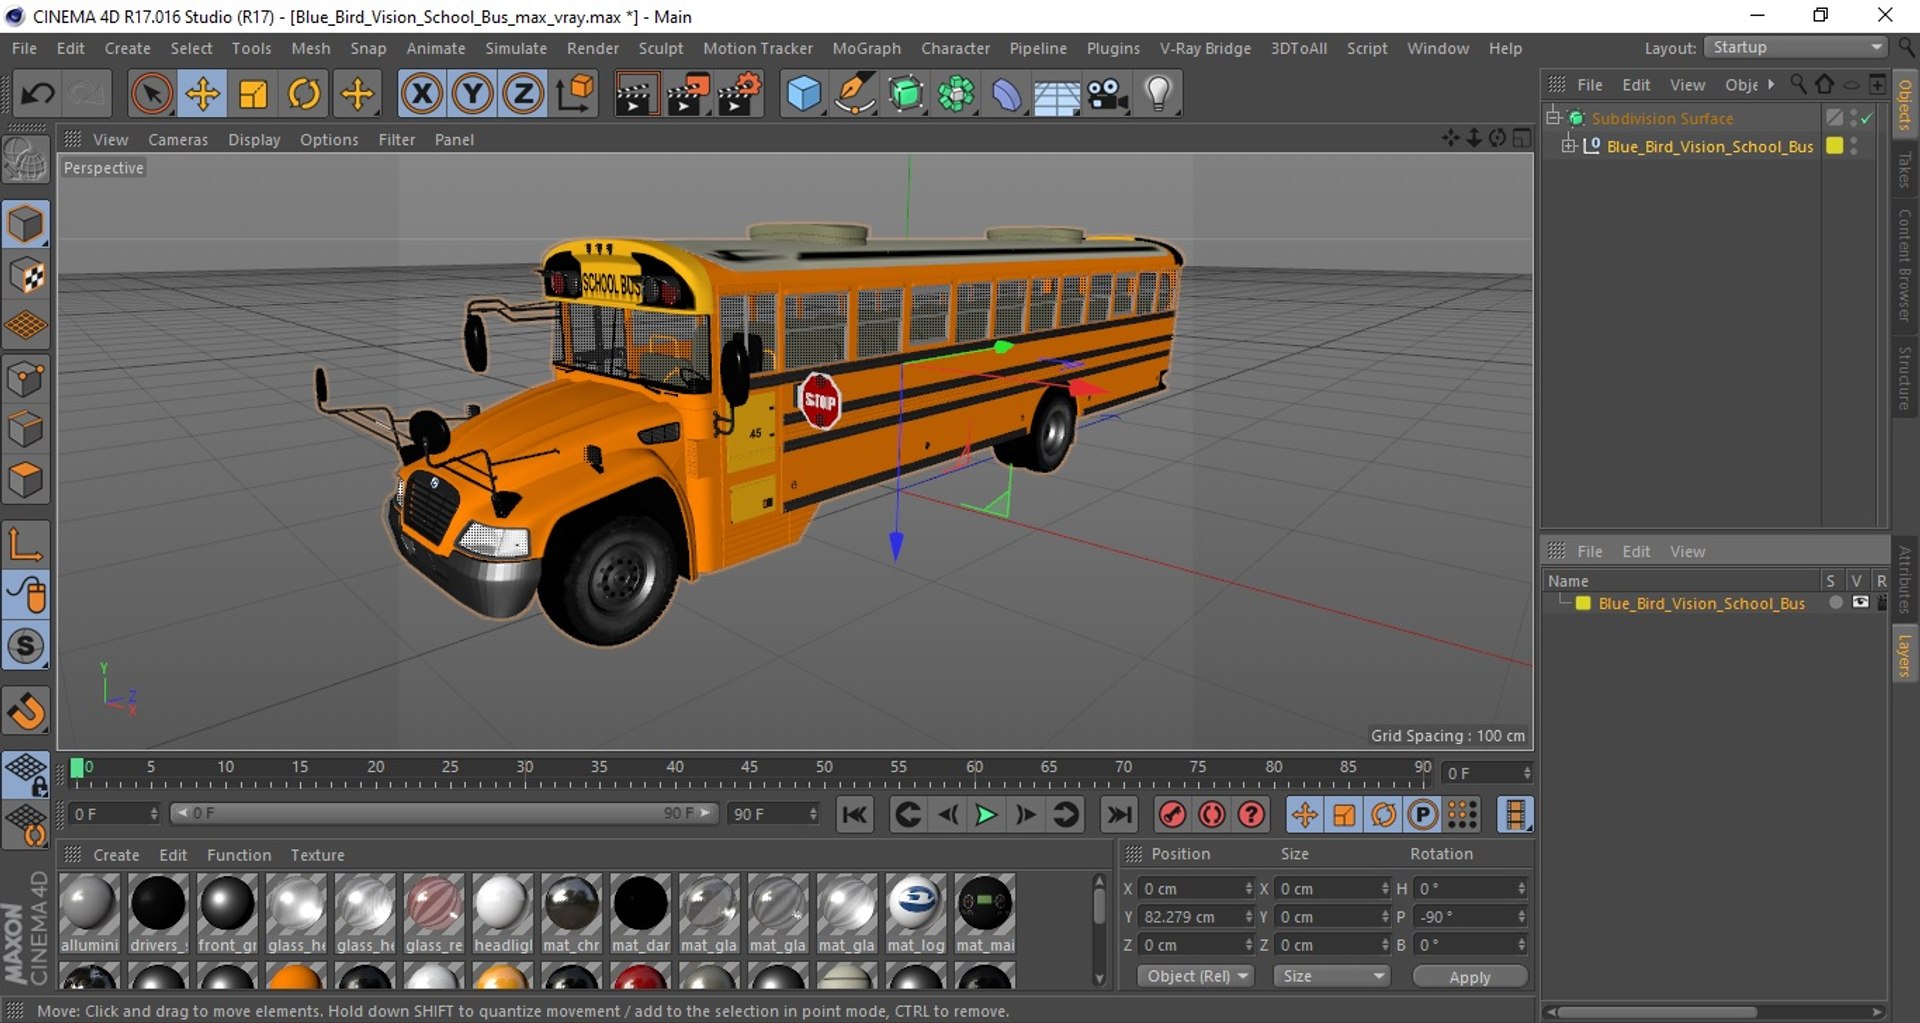The image size is (1920, 1023).
Task: Click Record Active Objects button
Action: pos(1172,815)
